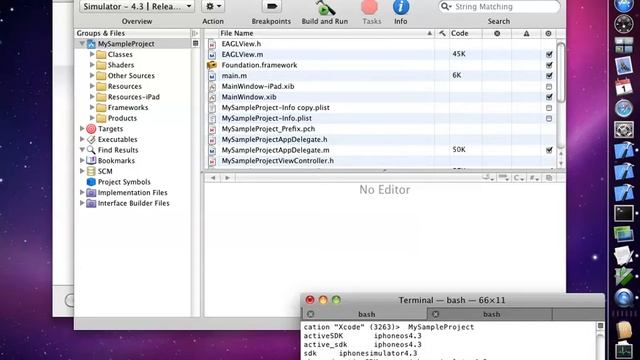Click the Targets bullseye icon

point(91,129)
